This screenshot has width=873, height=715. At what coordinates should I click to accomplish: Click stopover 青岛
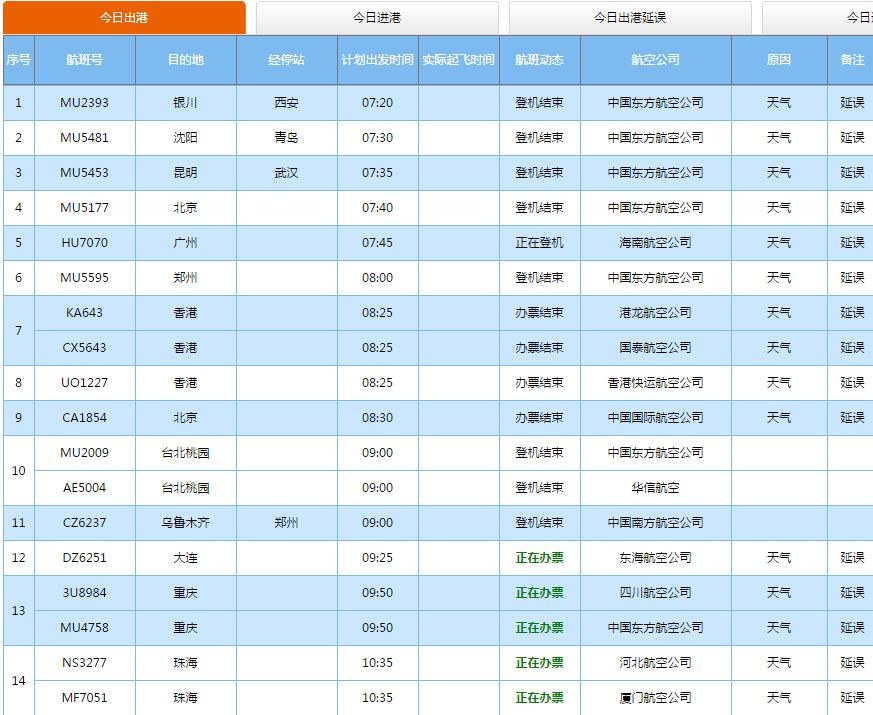[x=286, y=138]
